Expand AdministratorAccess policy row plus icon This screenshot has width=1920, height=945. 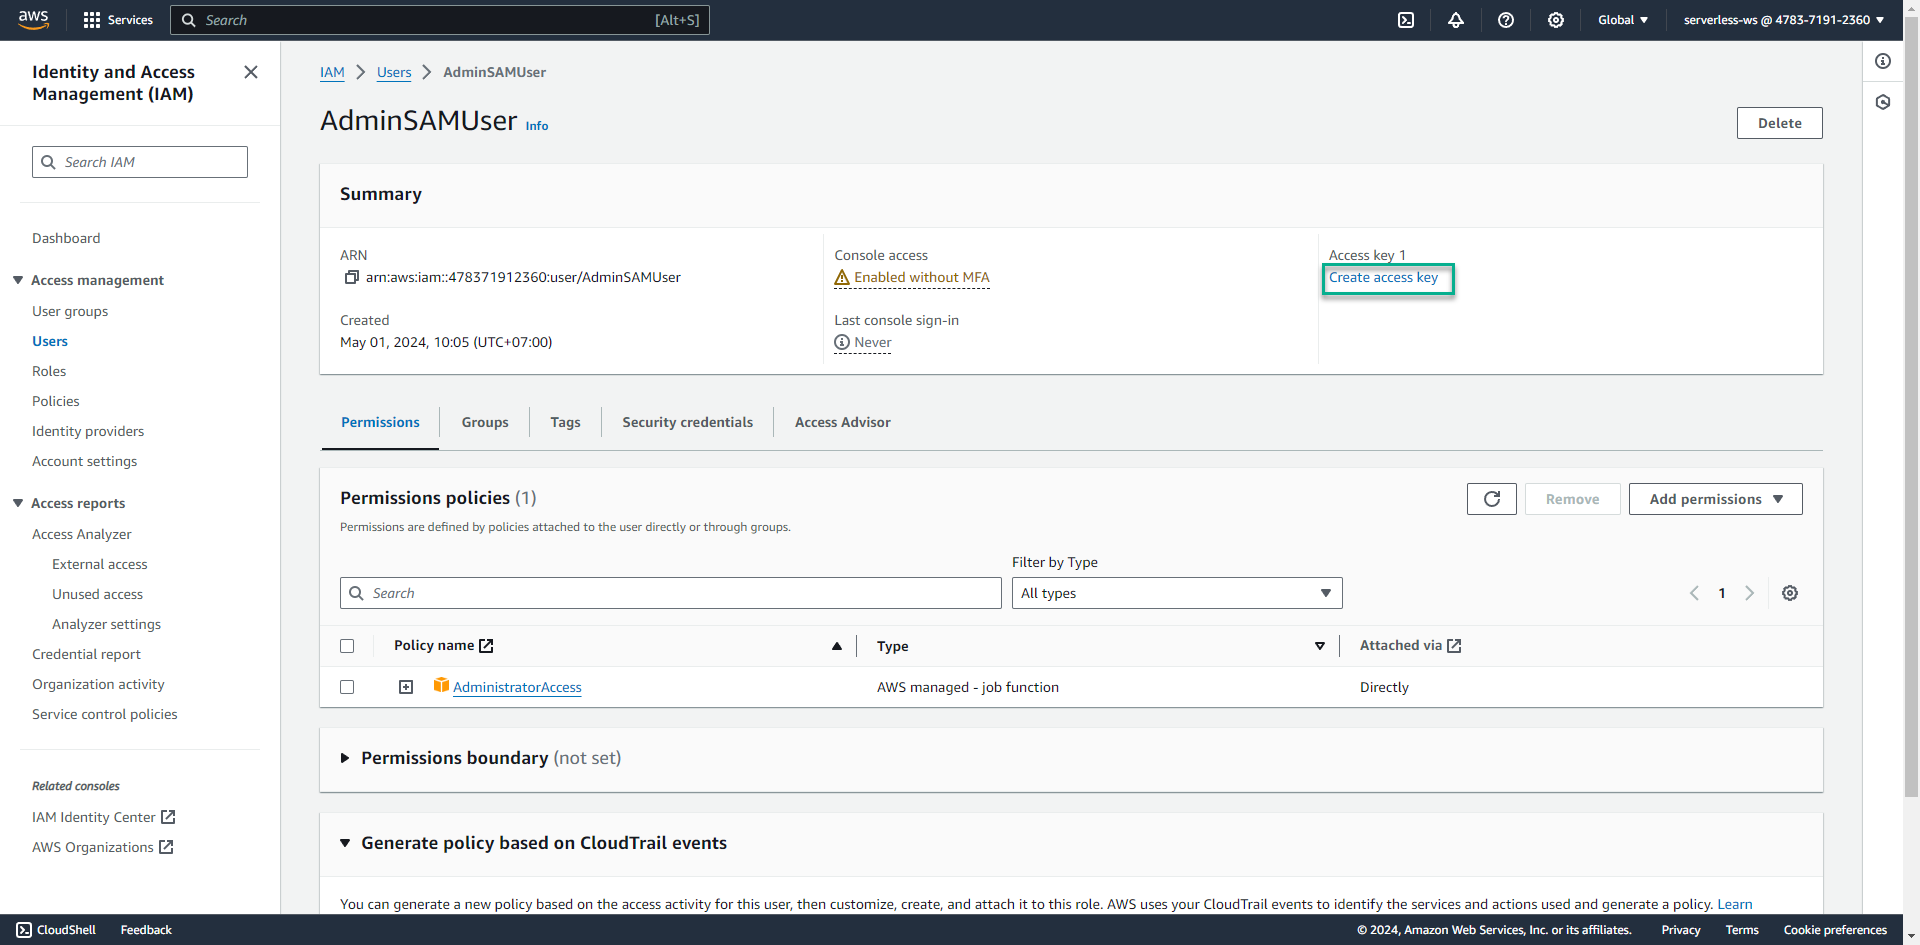pyautogui.click(x=406, y=687)
